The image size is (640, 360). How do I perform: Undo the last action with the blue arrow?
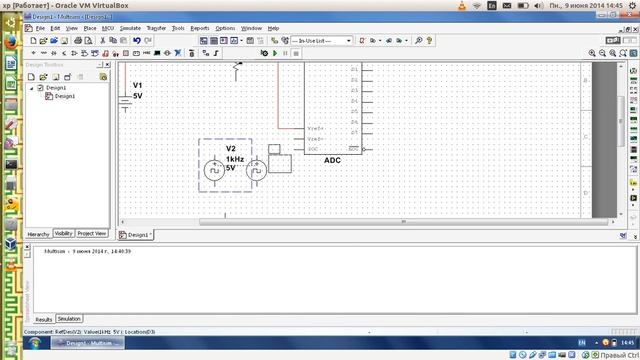point(137,40)
